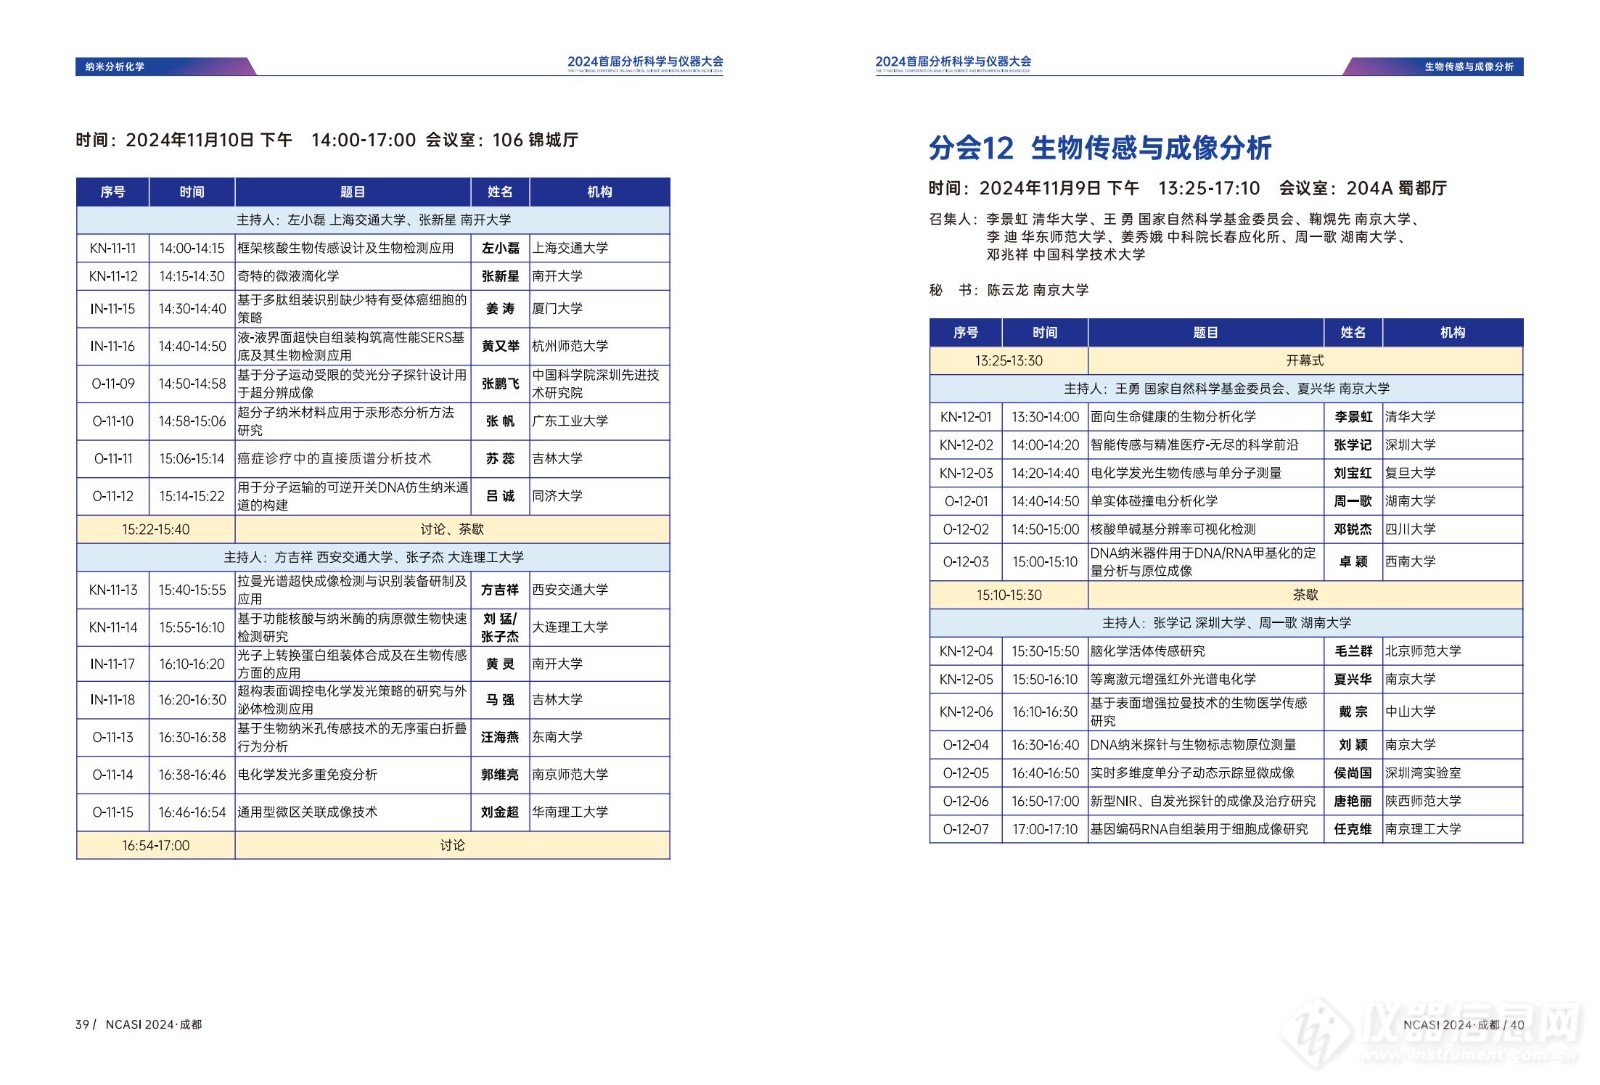This screenshot has width=1600, height=1085.
Task: Click the left page conference title 2024首届分析科学与仪器大会
Action: click(x=646, y=62)
